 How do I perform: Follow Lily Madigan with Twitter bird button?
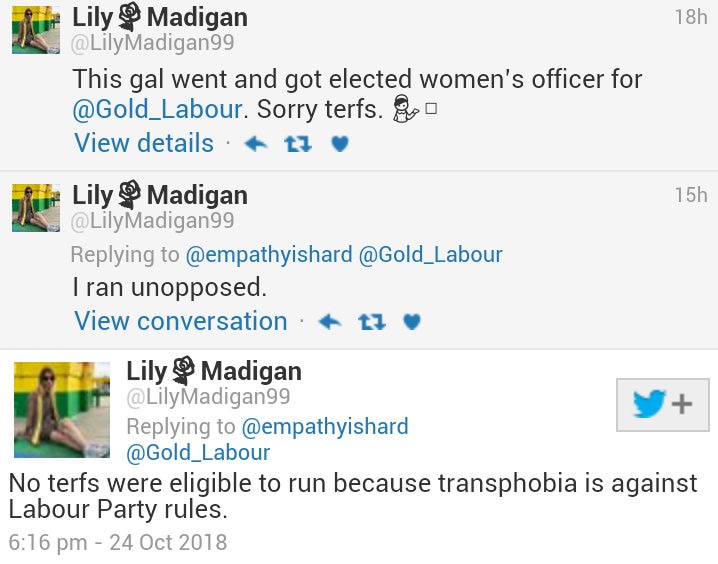pos(663,405)
